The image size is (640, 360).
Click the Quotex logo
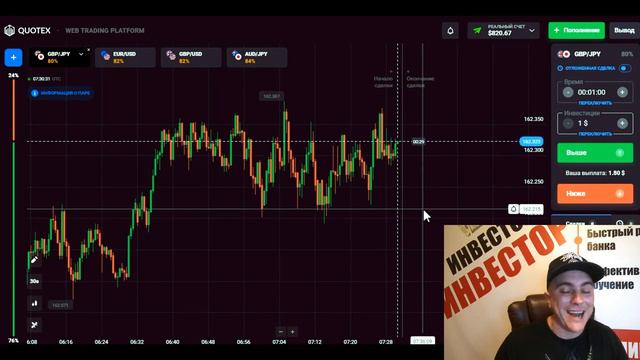(27, 31)
